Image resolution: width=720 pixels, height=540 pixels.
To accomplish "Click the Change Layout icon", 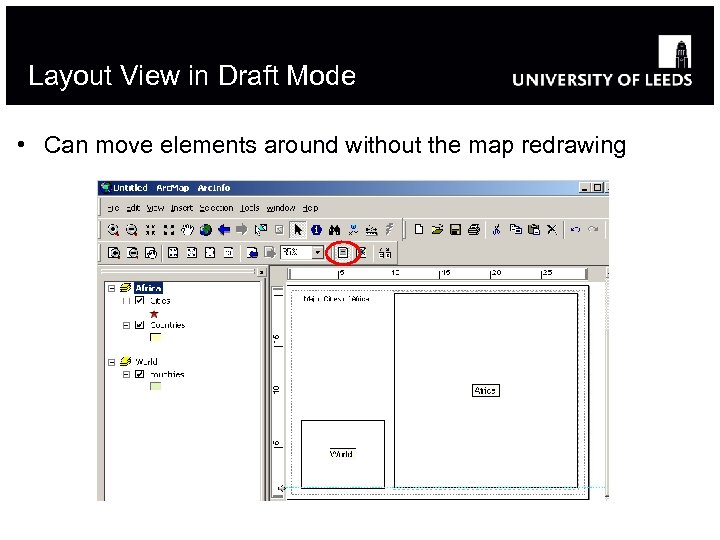I will point(385,253).
